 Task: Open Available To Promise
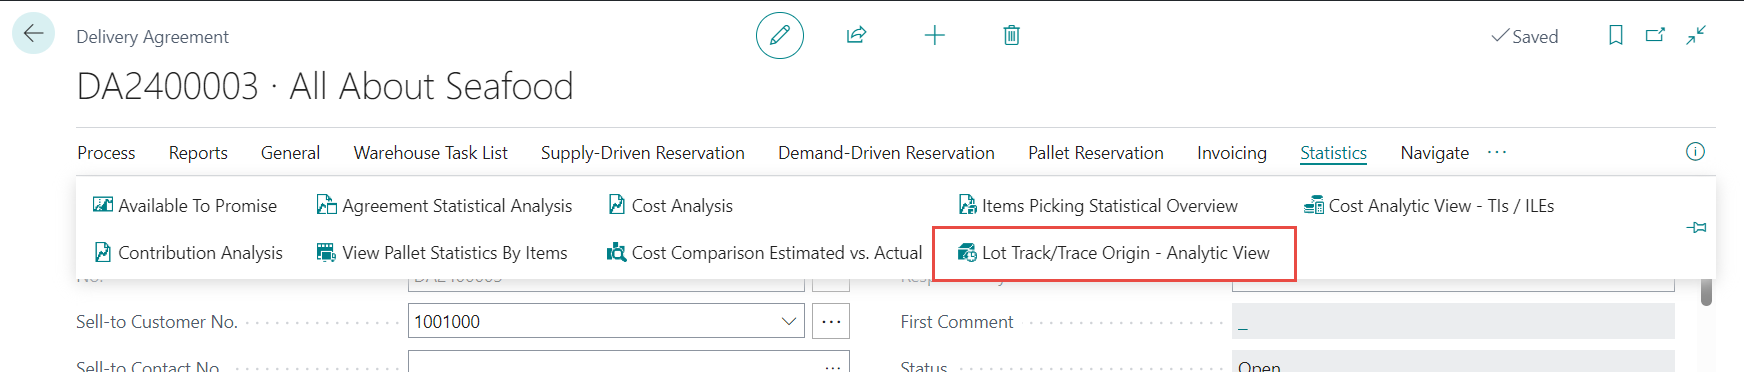(185, 206)
